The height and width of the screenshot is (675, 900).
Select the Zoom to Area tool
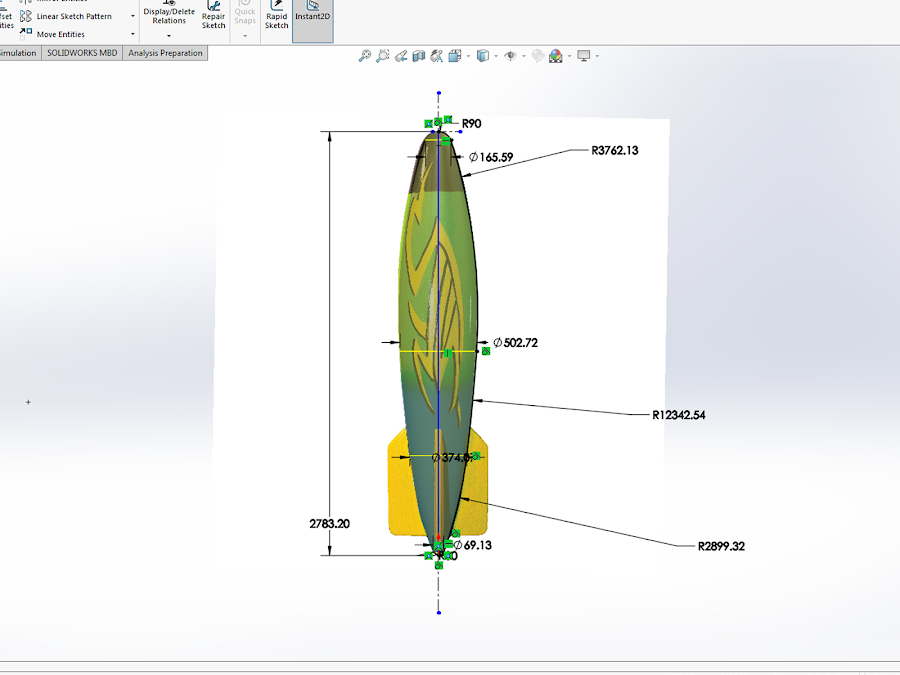coord(382,56)
